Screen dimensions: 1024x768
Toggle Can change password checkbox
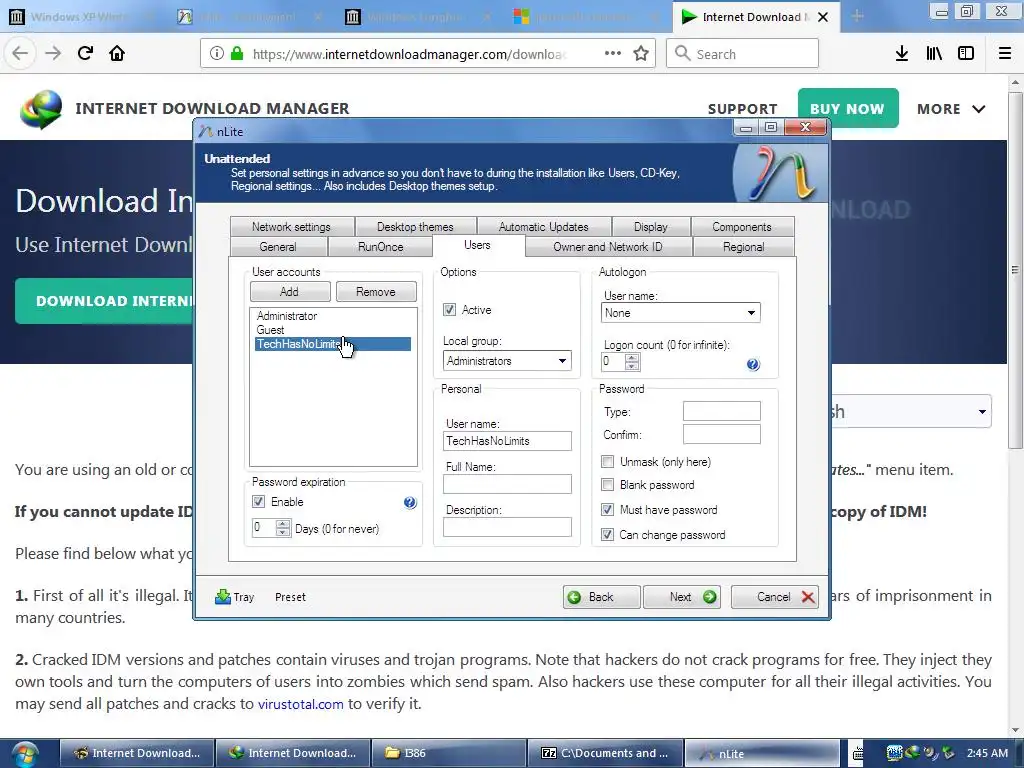(x=607, y=535)
